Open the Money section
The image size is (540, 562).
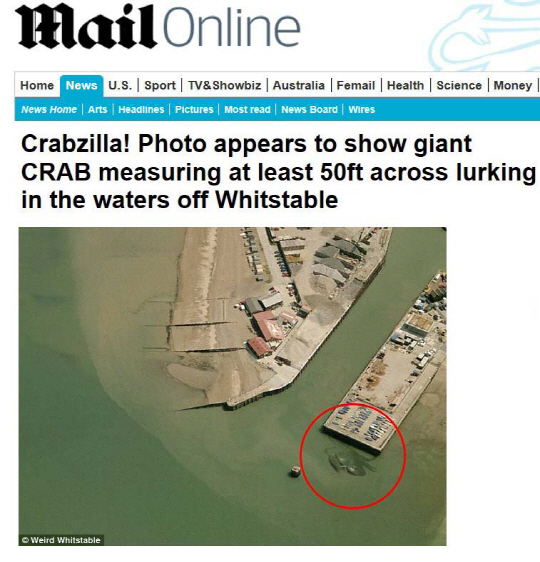pos(512,86)
